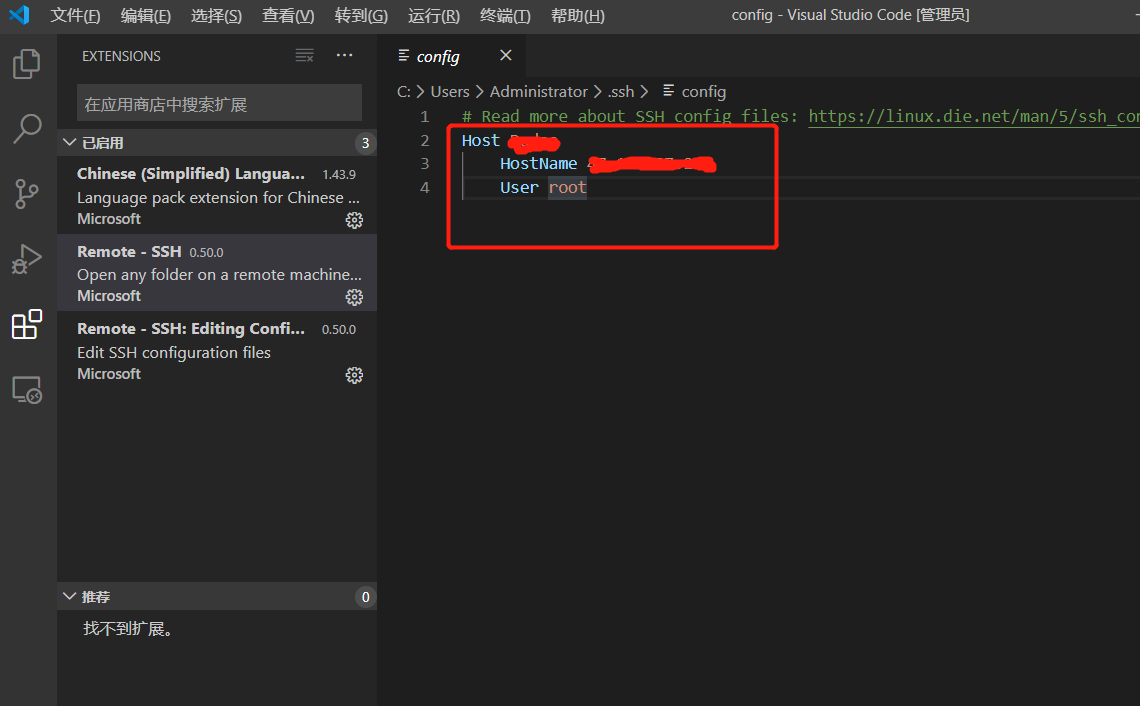This screenshot has height=706, width=1140.
Task: Close the config editor tab
Action: (506, 55)
